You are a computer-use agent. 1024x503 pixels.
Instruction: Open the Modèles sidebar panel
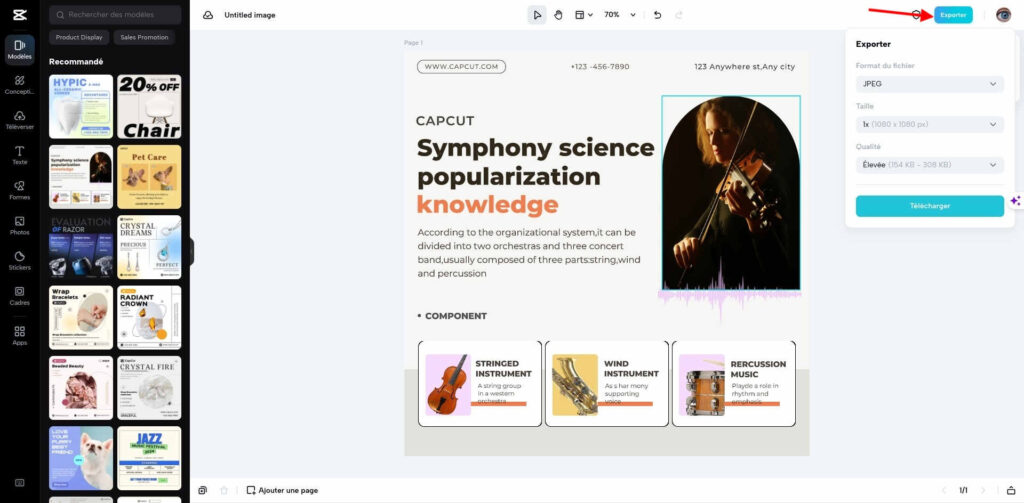click(20, 50)
